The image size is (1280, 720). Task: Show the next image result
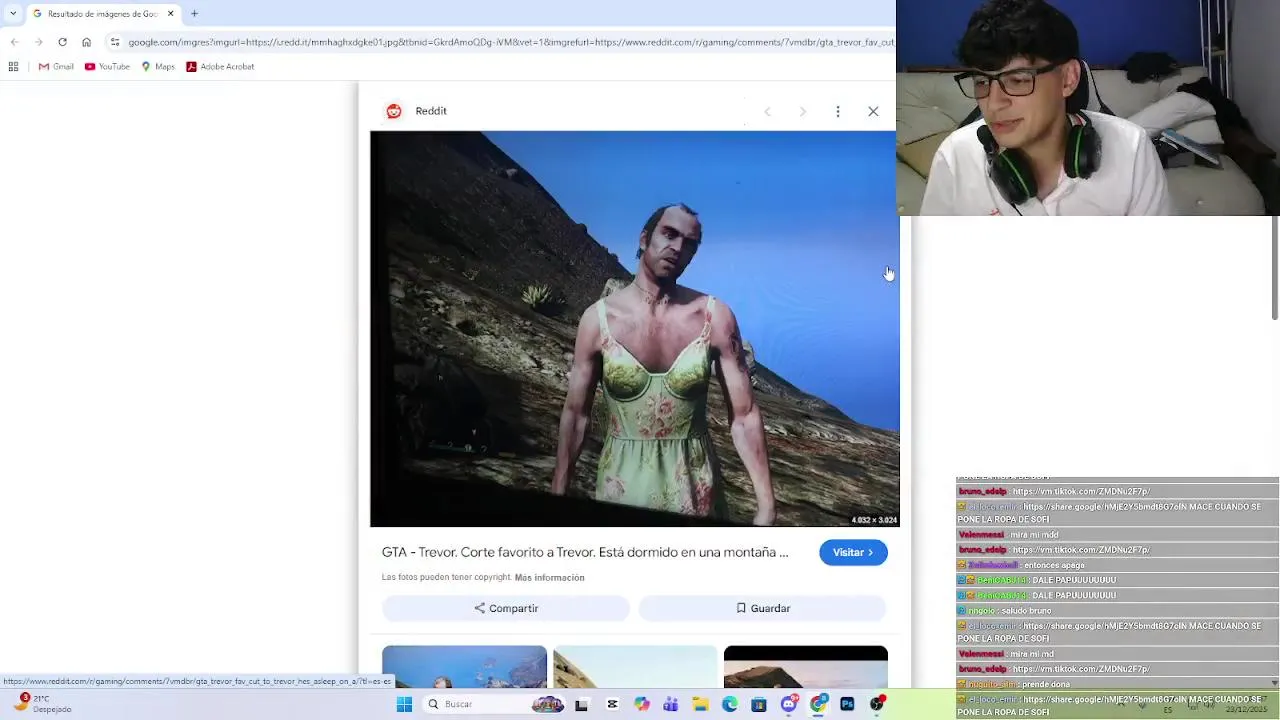[802, 111]
